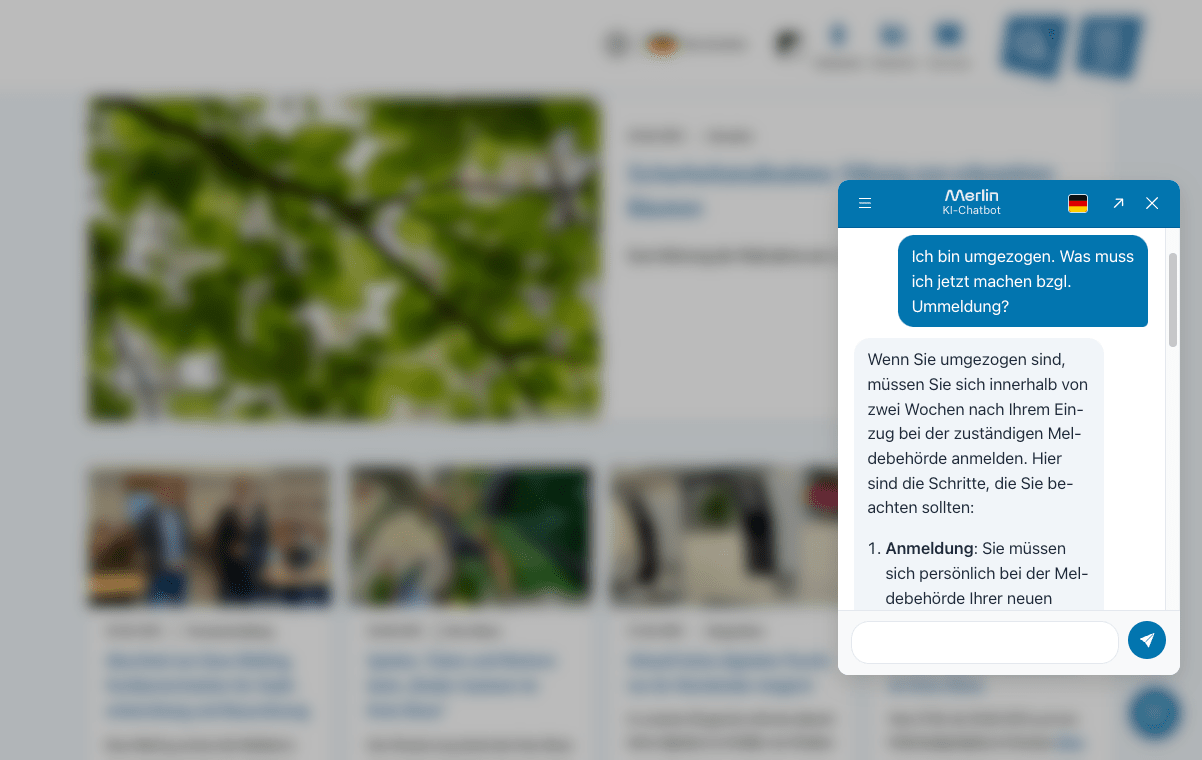The height and width of the screenshot is (760, 1202).
Task: Click the round floating chat button bottom-right
Action: click(x=1156, y=713)
